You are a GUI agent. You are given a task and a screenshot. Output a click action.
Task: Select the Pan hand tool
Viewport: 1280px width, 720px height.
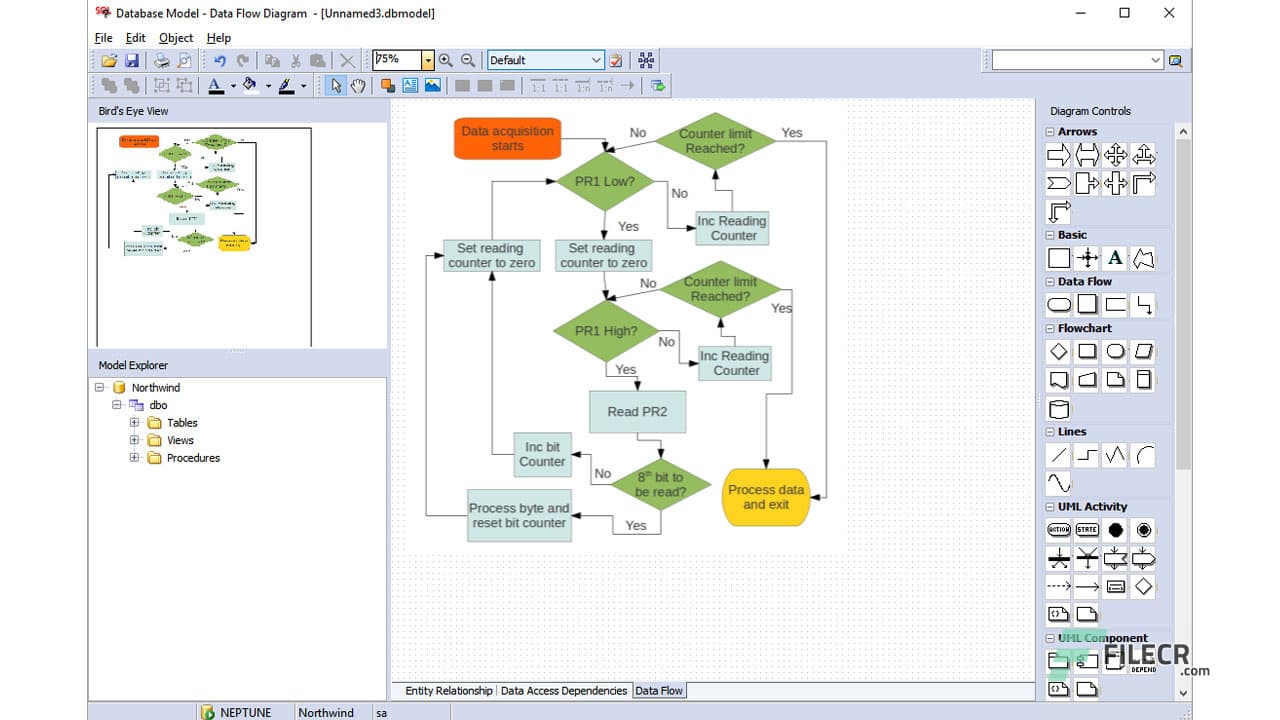(358, 86)
